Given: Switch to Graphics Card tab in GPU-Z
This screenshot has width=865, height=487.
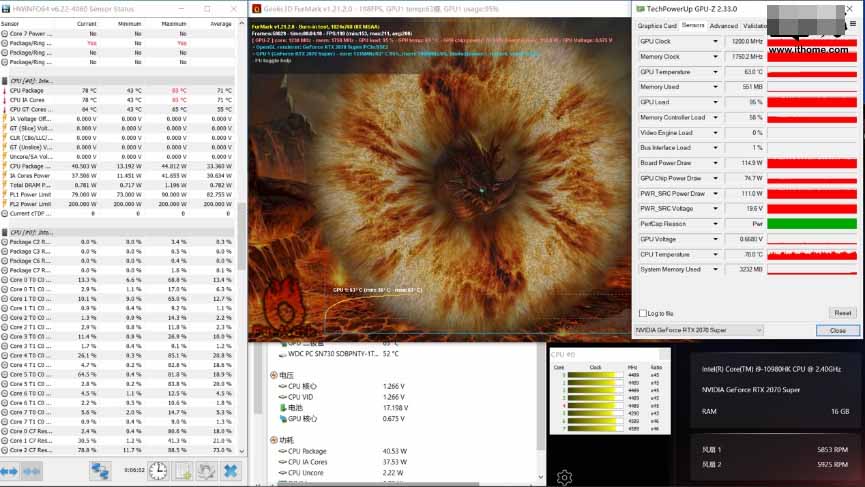Looking at the screenshot, I should pos(656,26).
